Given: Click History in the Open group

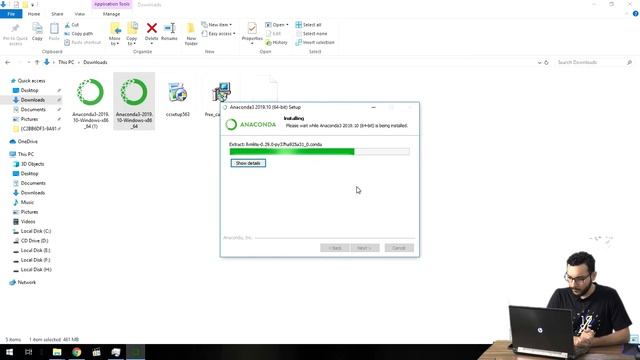Looking at the screenshot, I should click(276, 42).
